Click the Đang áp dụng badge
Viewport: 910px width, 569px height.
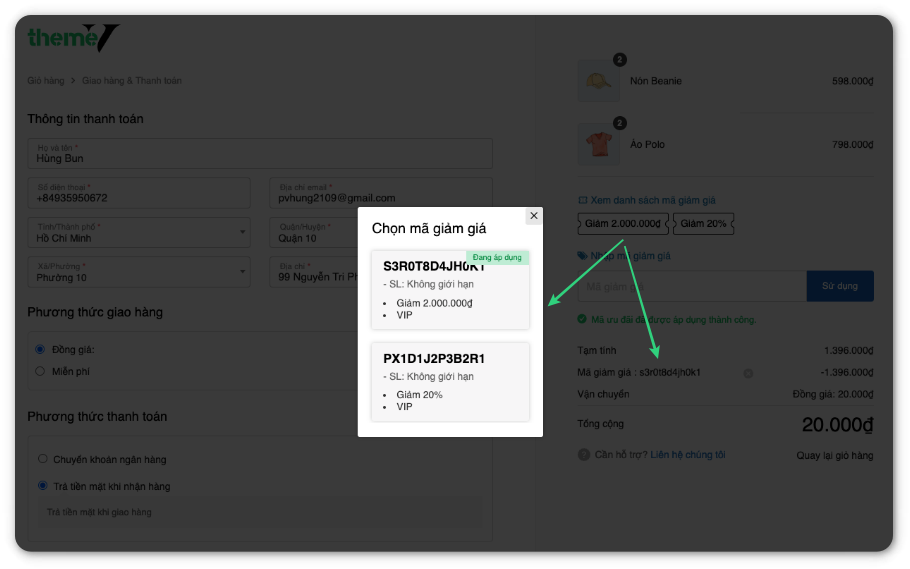[x=497, y=257]
